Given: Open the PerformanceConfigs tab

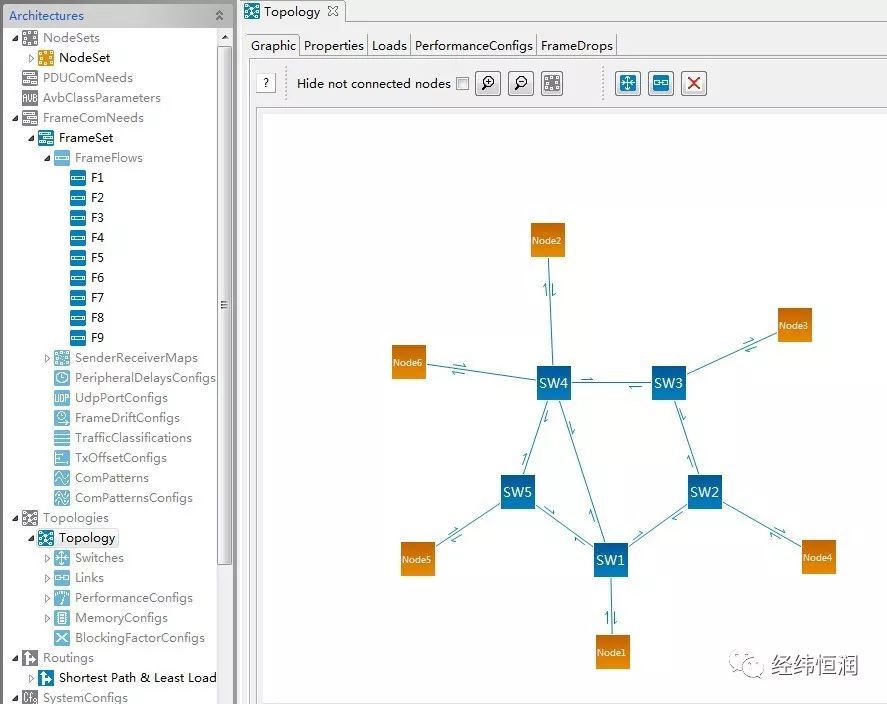Looking at the screenshot, I should 473,45.
